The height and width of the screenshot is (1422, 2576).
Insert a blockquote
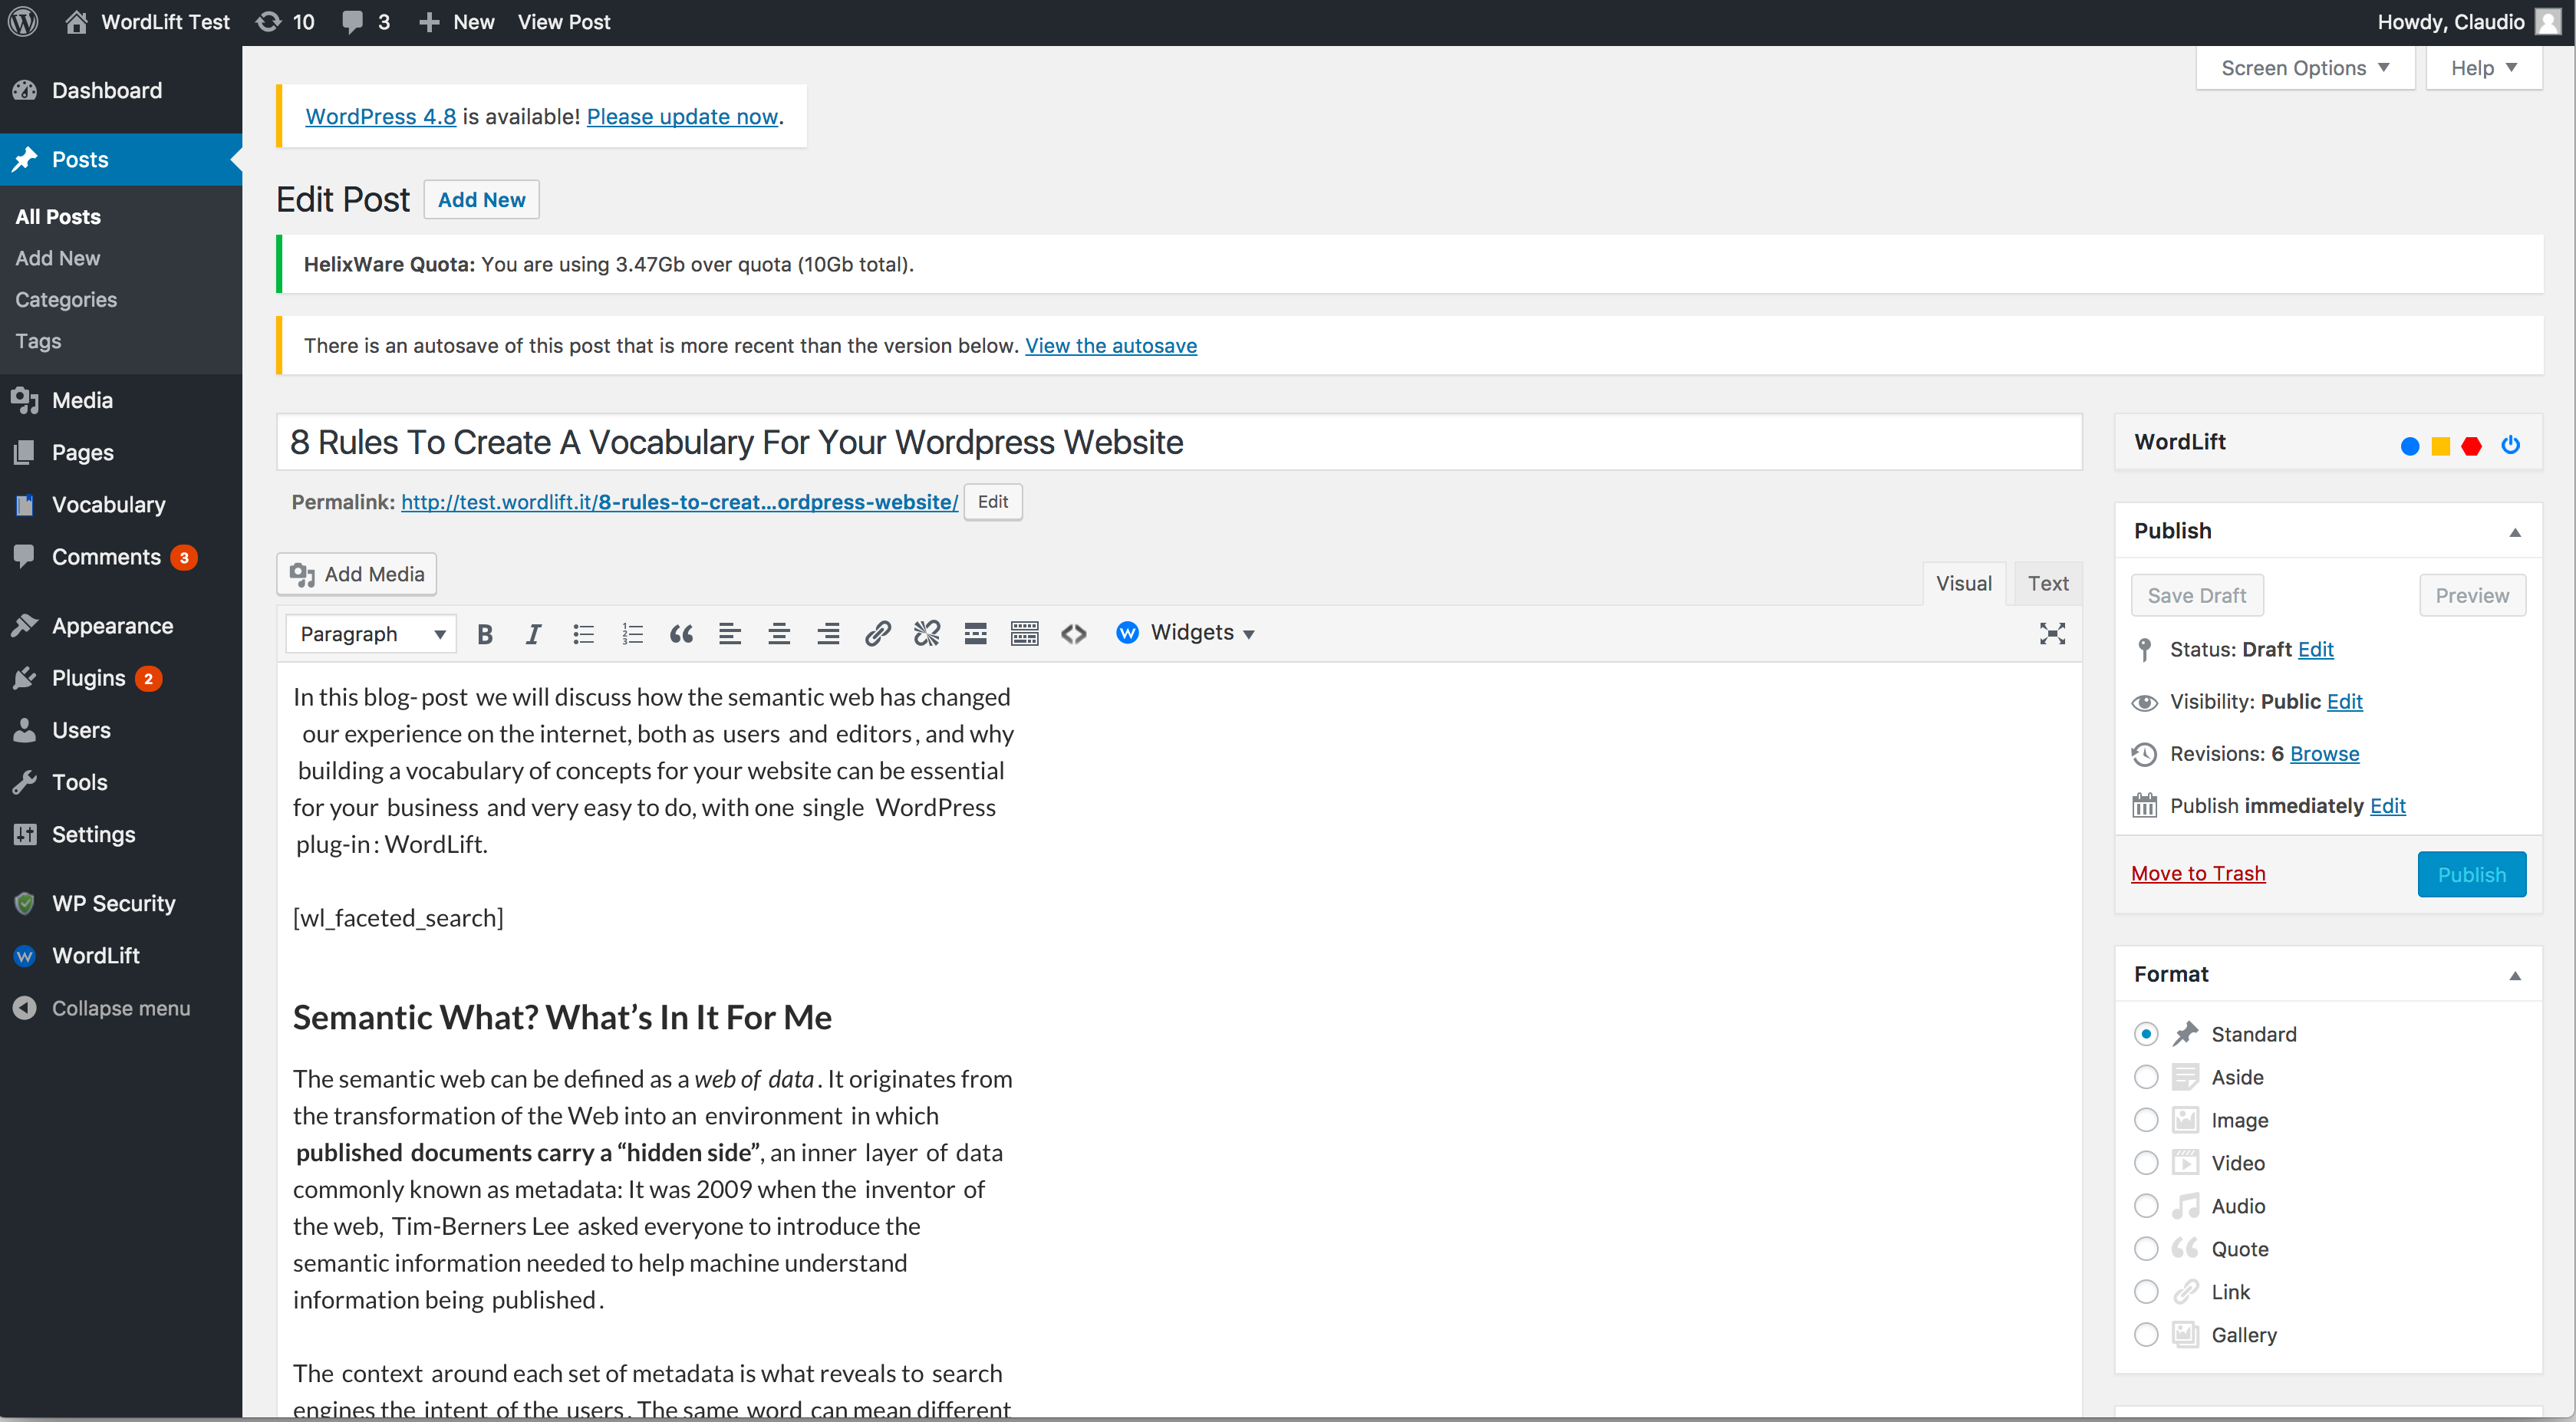tap(681, 633)
